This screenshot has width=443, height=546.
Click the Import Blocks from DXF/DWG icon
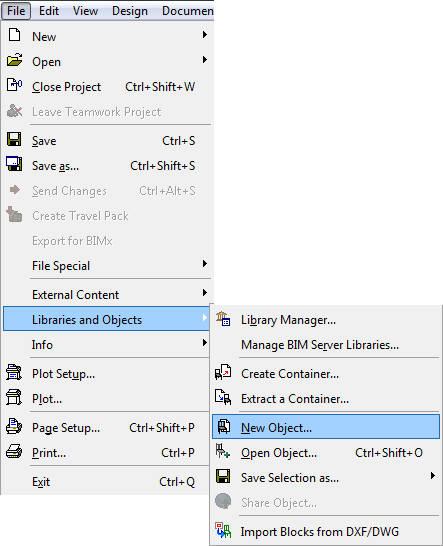[x=223, y=531]
